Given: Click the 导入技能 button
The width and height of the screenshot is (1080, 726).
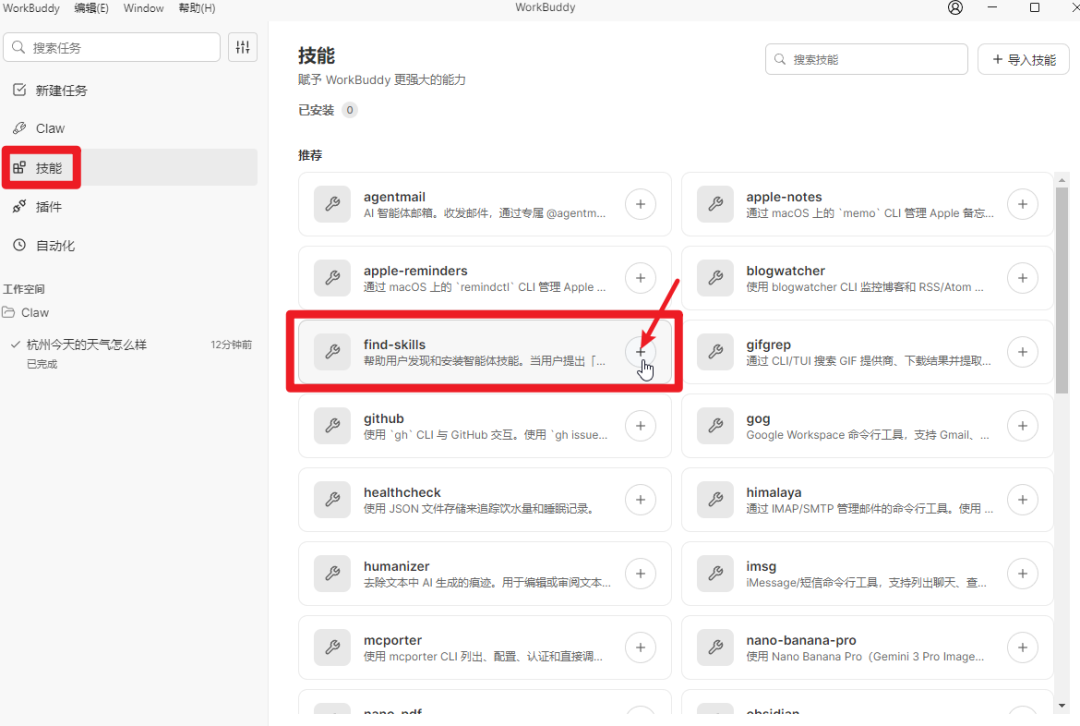Looking at the screenshot, I should click(1023, 60).
